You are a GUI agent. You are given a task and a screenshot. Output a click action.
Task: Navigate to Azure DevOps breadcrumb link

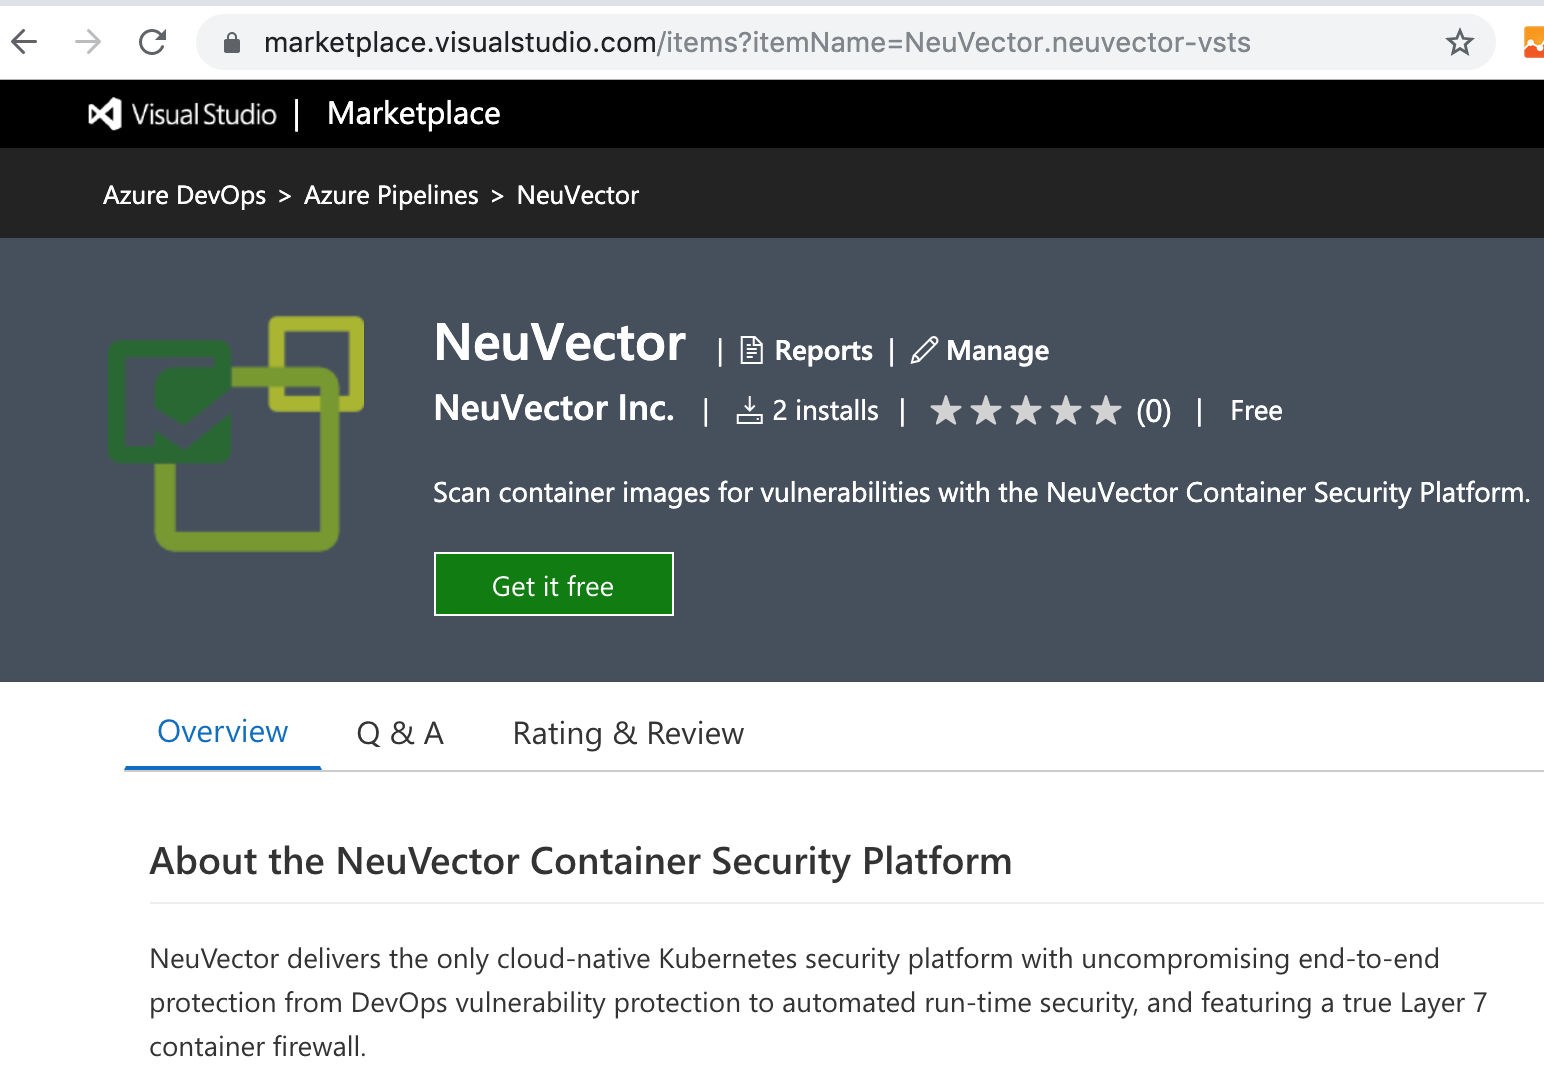[184, 195]
